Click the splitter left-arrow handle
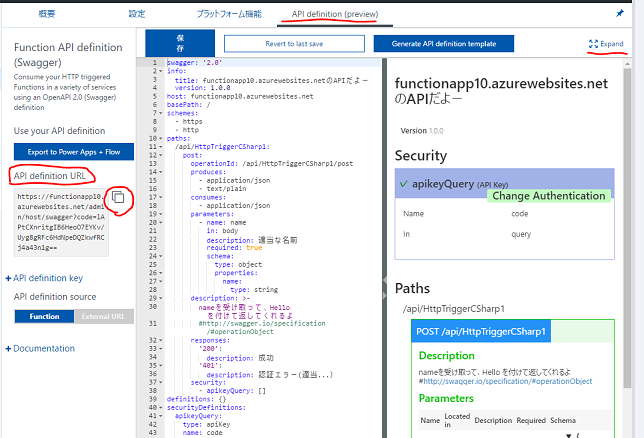Screen dimensions: 644x438 385,280
